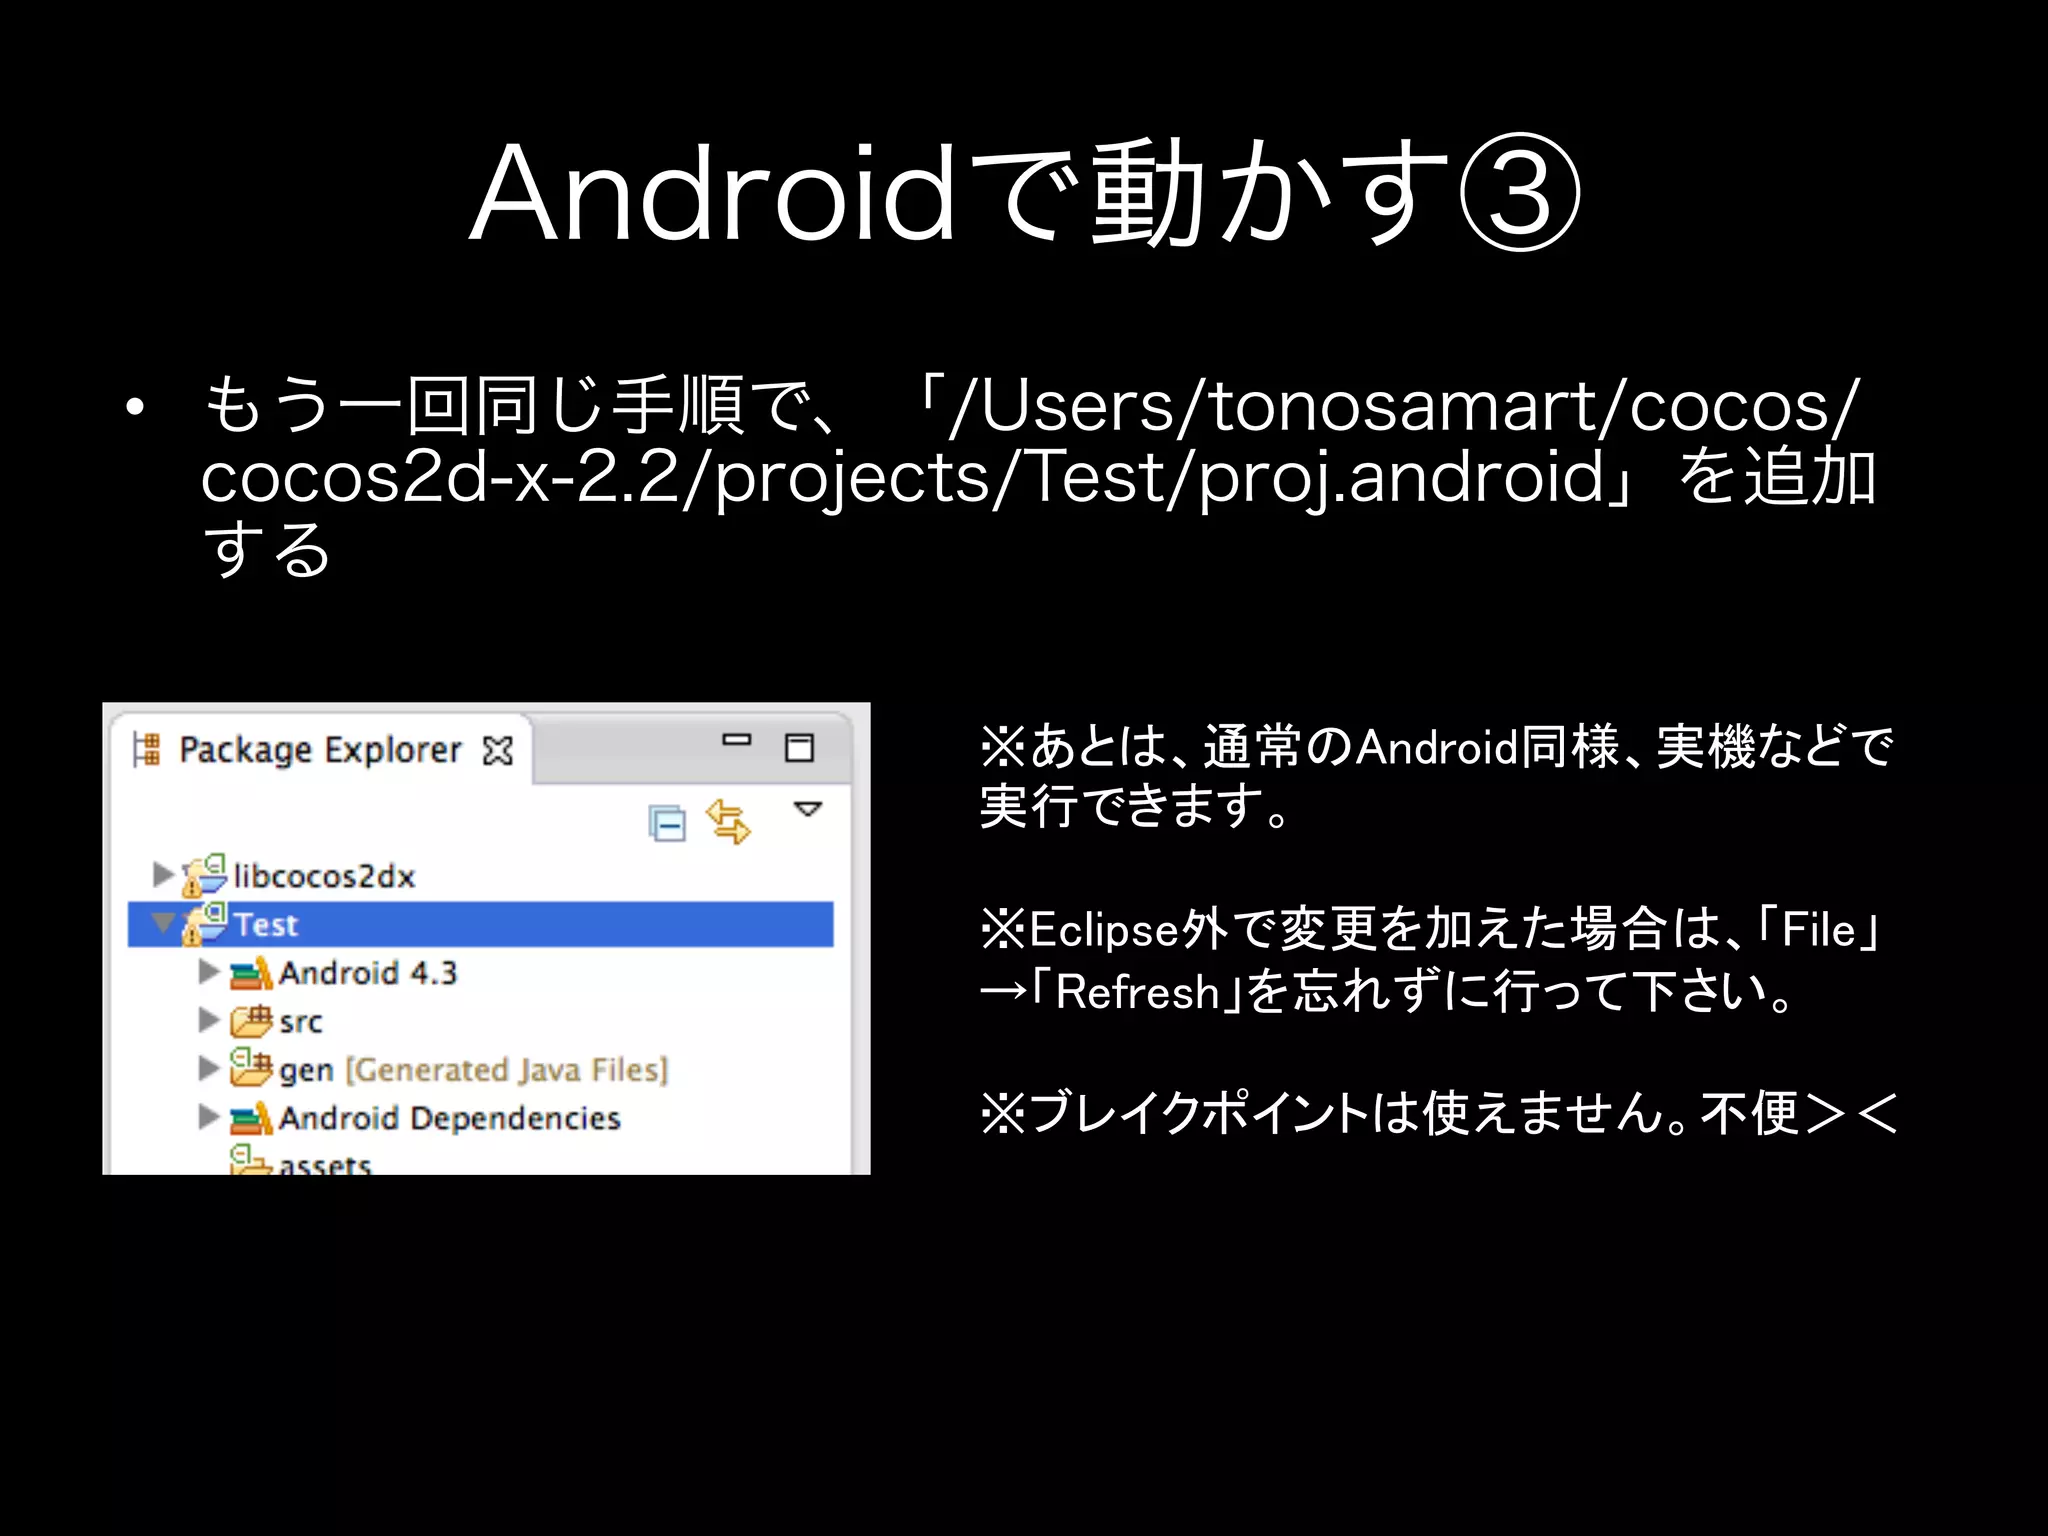Screen dimensions: 2048x1536
Task: Click the Android 4.3 library icon
Action: coord(250,973)
